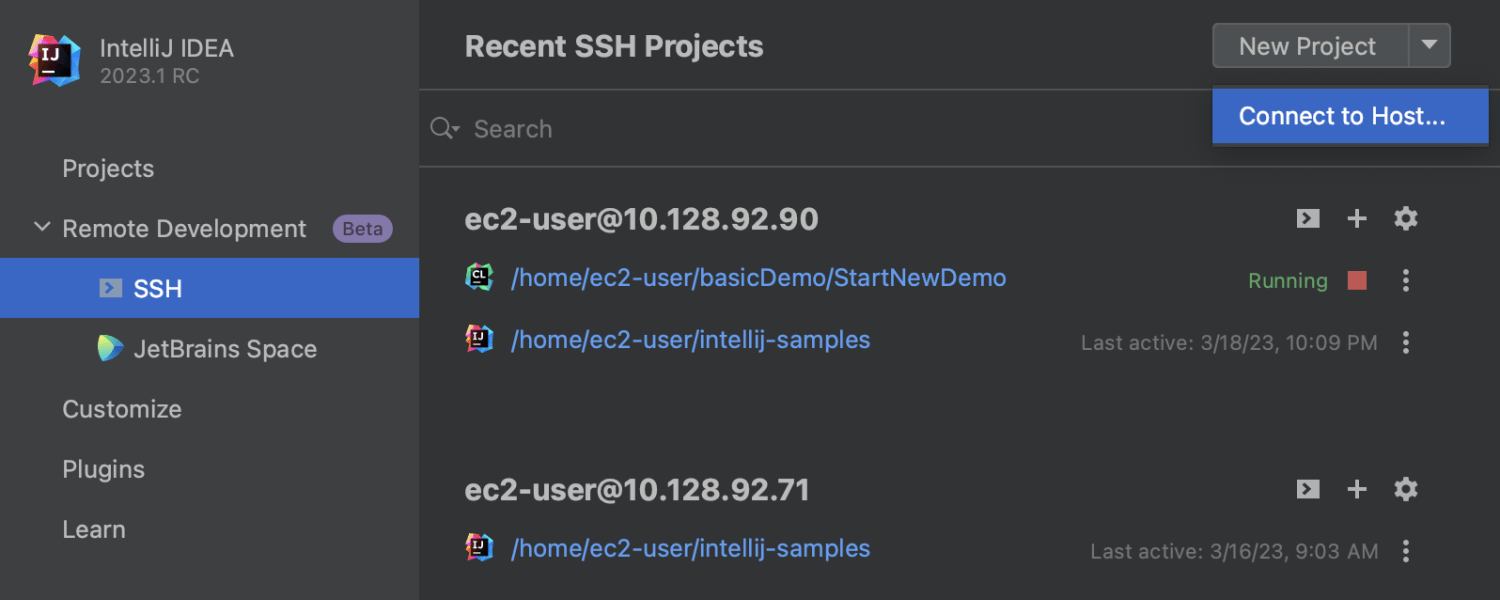The image size is (1500, 600).
Task: Open more options for StartNewDemo project
Action: 1406,281
